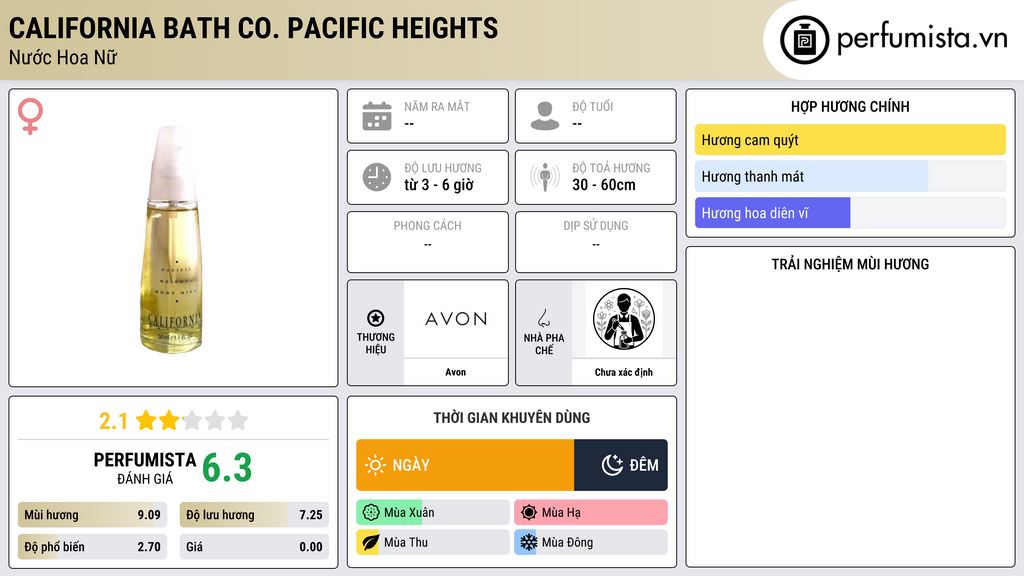The image size is (1024, 576).
Task: Click the Mùa Xuân season bar
Action: click(x=433, y=513)
